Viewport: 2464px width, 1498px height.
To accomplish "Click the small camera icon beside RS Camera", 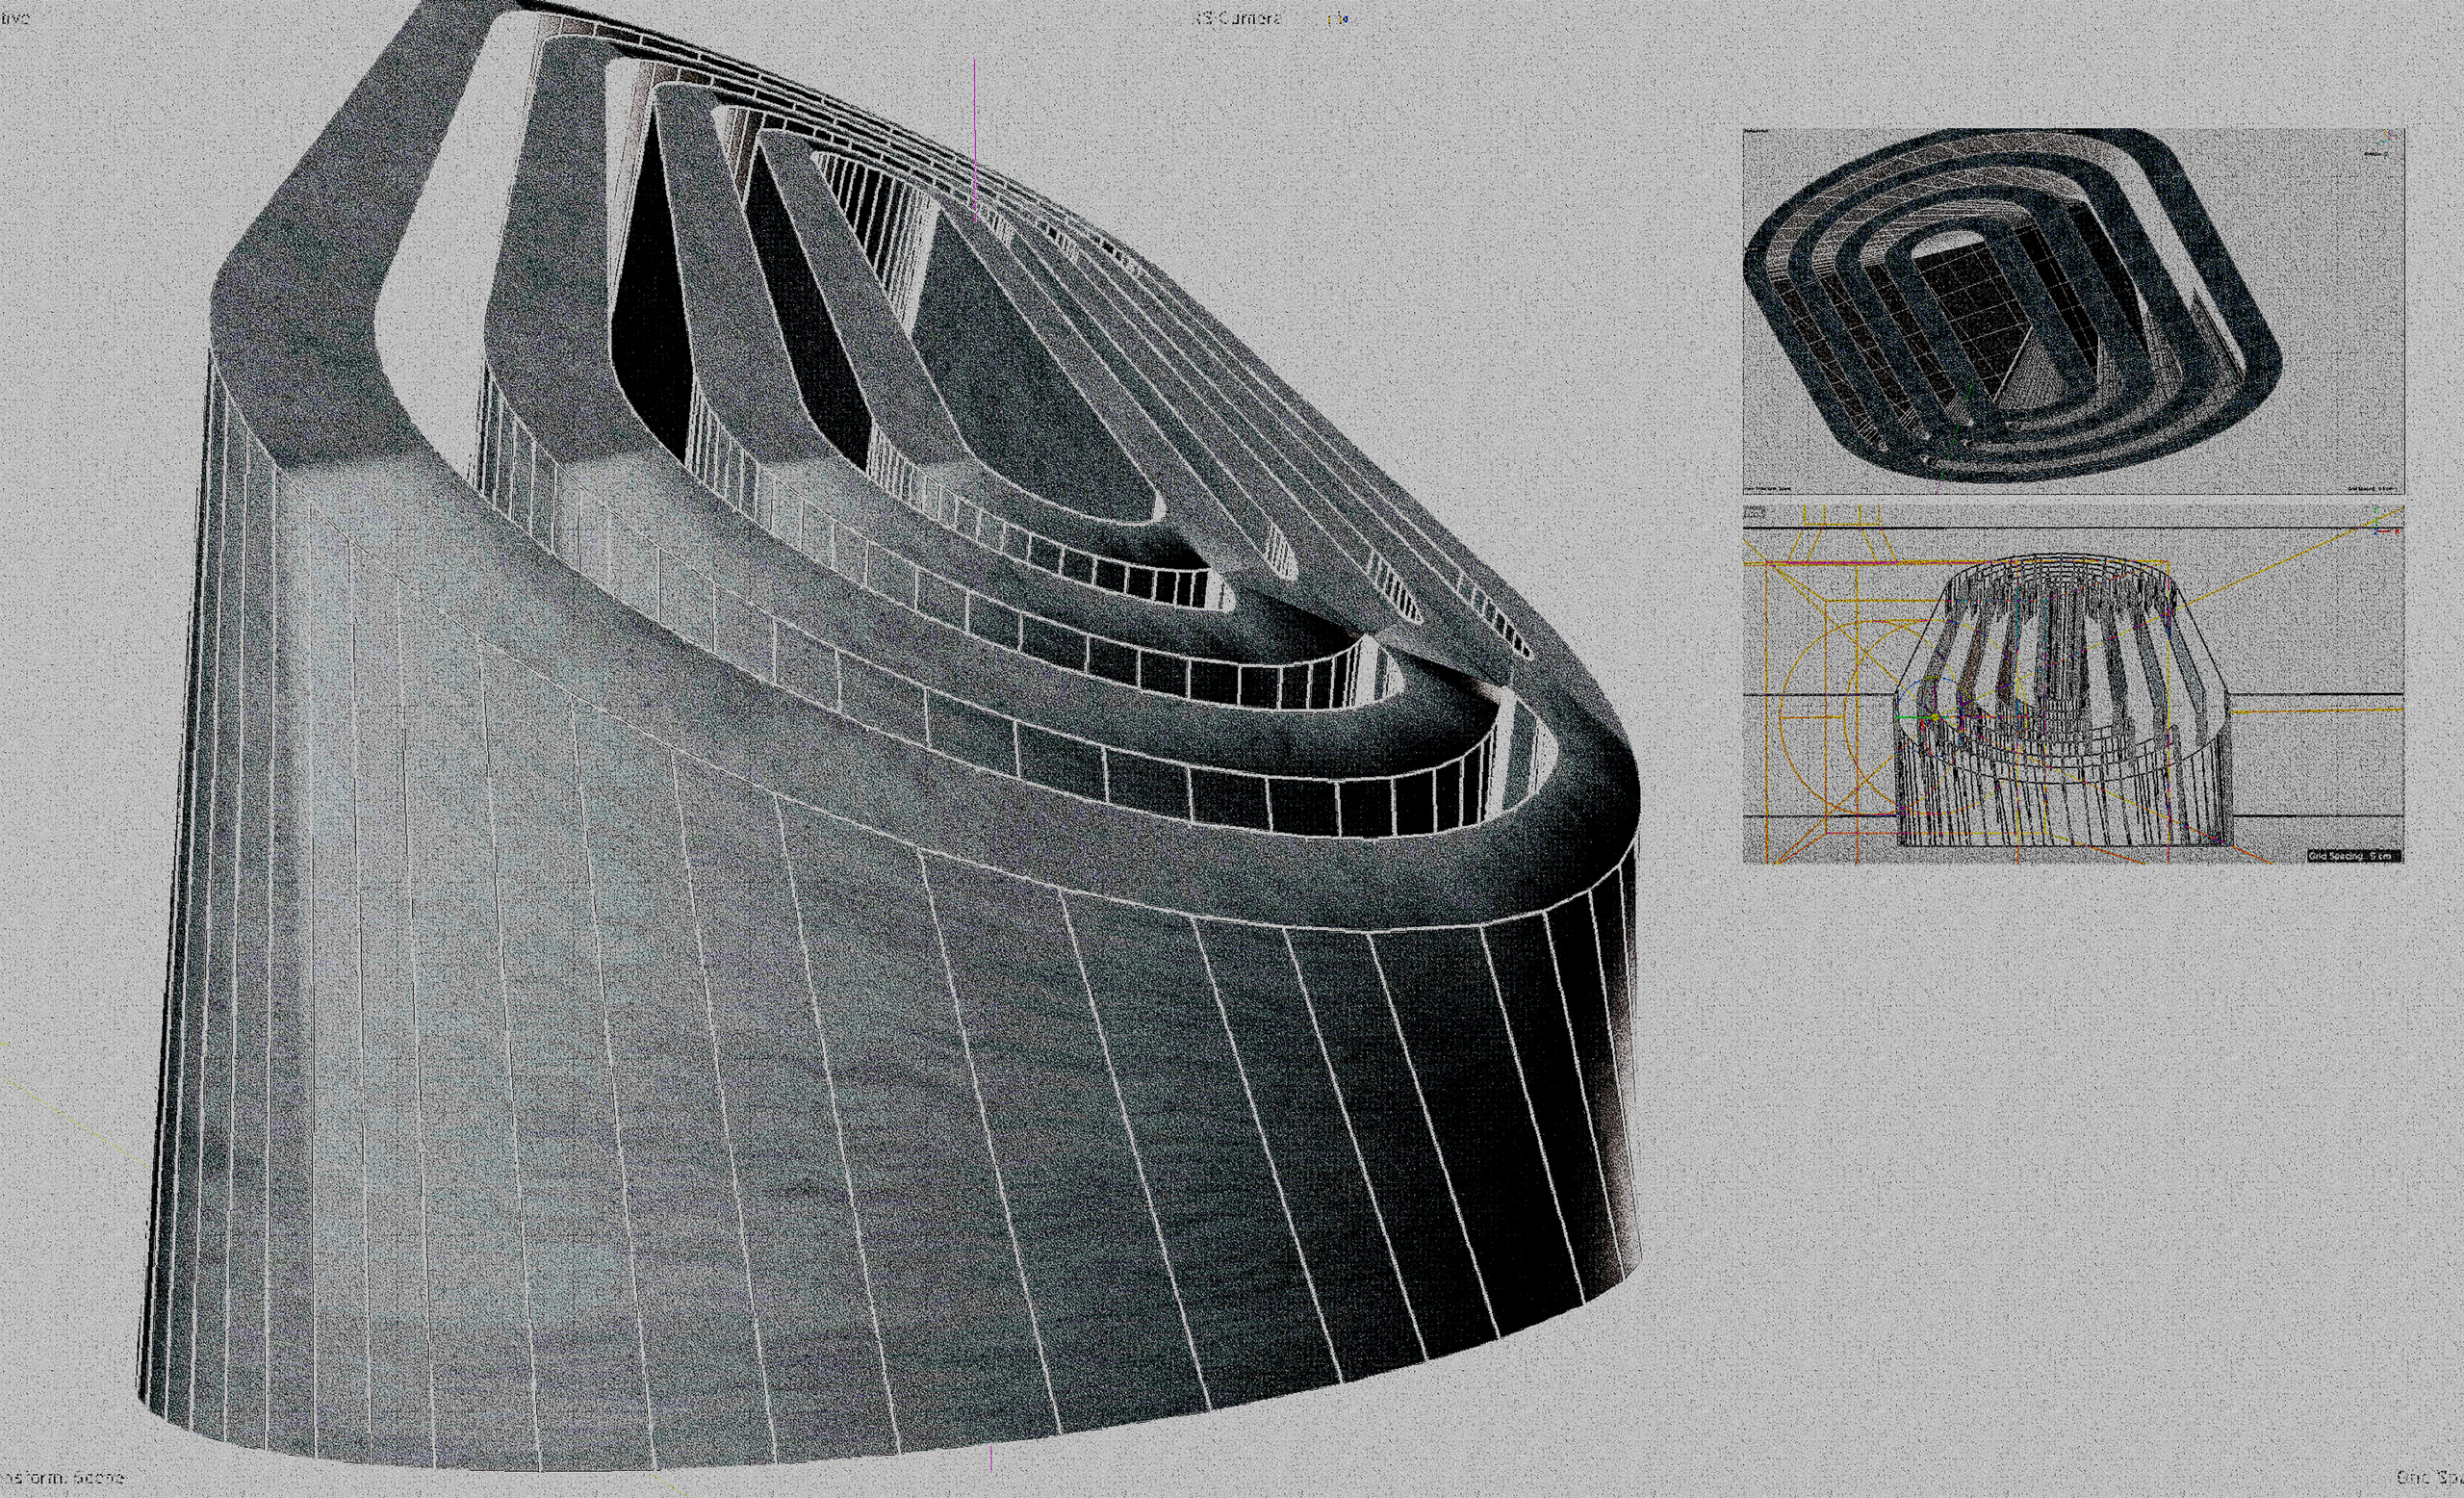I will click(1339, 18).
